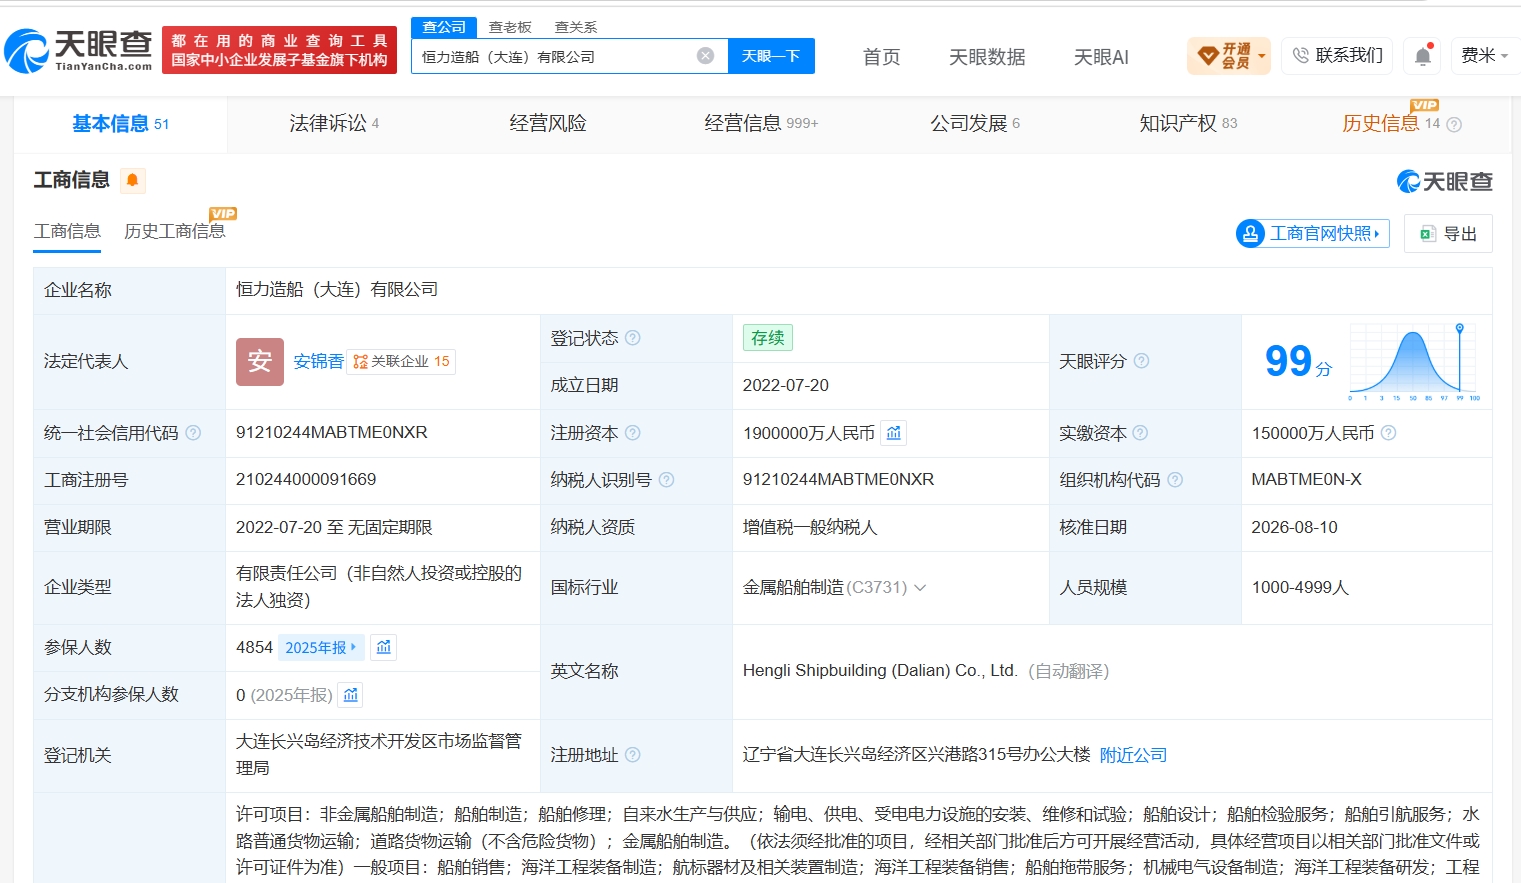Select the 99分 Tianyan score

pos(1298,361)
